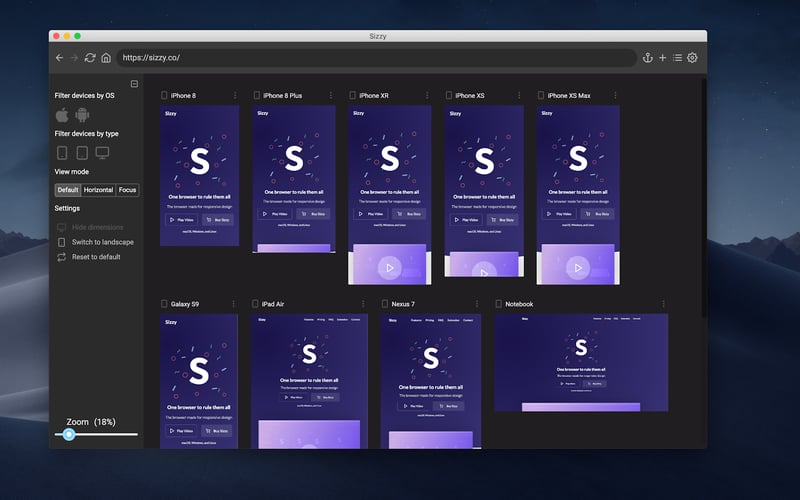Select Horizontal view mode
Viewport: 800px width, 500px height.
coord(98,190)
